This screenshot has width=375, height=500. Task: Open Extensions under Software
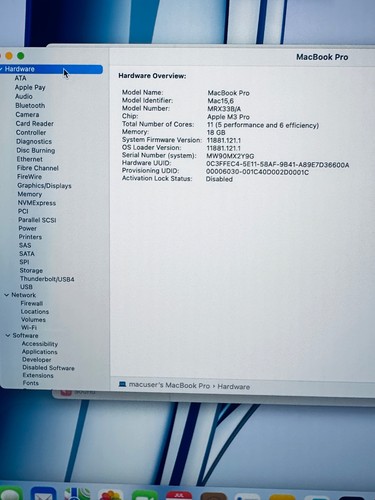[x=38, y=375]
